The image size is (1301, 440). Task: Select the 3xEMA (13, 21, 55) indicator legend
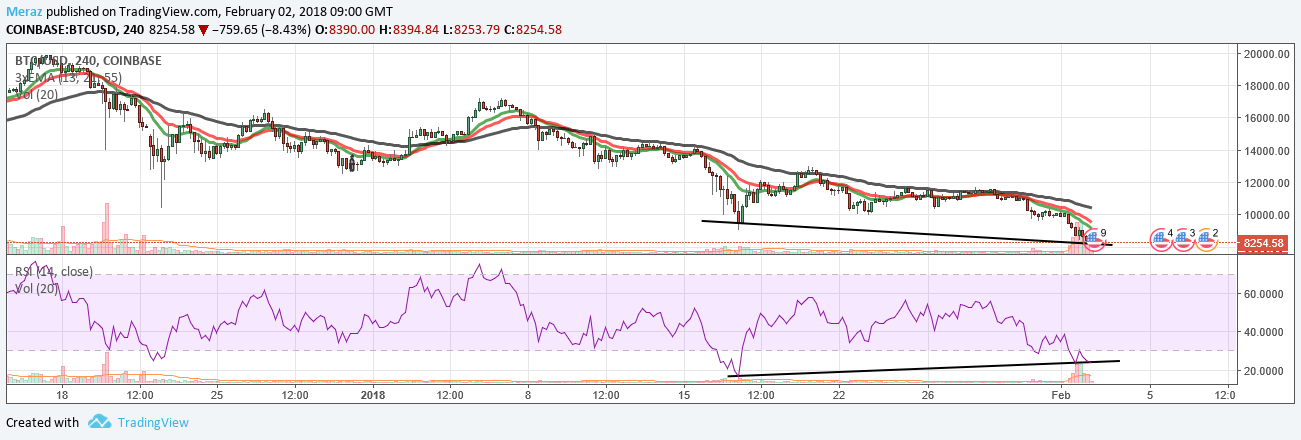66,77
